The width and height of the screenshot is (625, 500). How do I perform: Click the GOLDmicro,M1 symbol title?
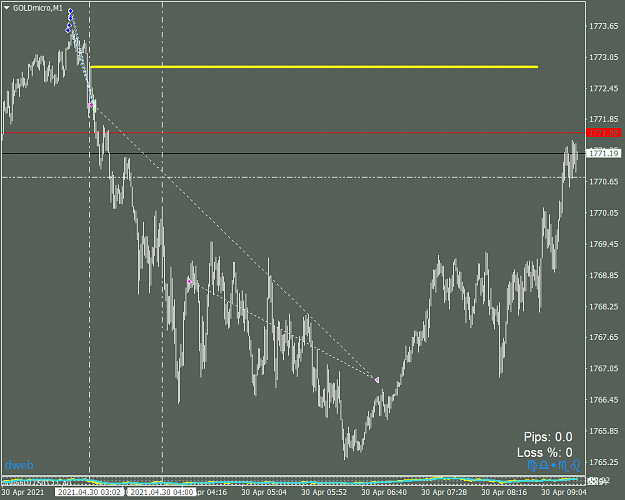point(38,8)
